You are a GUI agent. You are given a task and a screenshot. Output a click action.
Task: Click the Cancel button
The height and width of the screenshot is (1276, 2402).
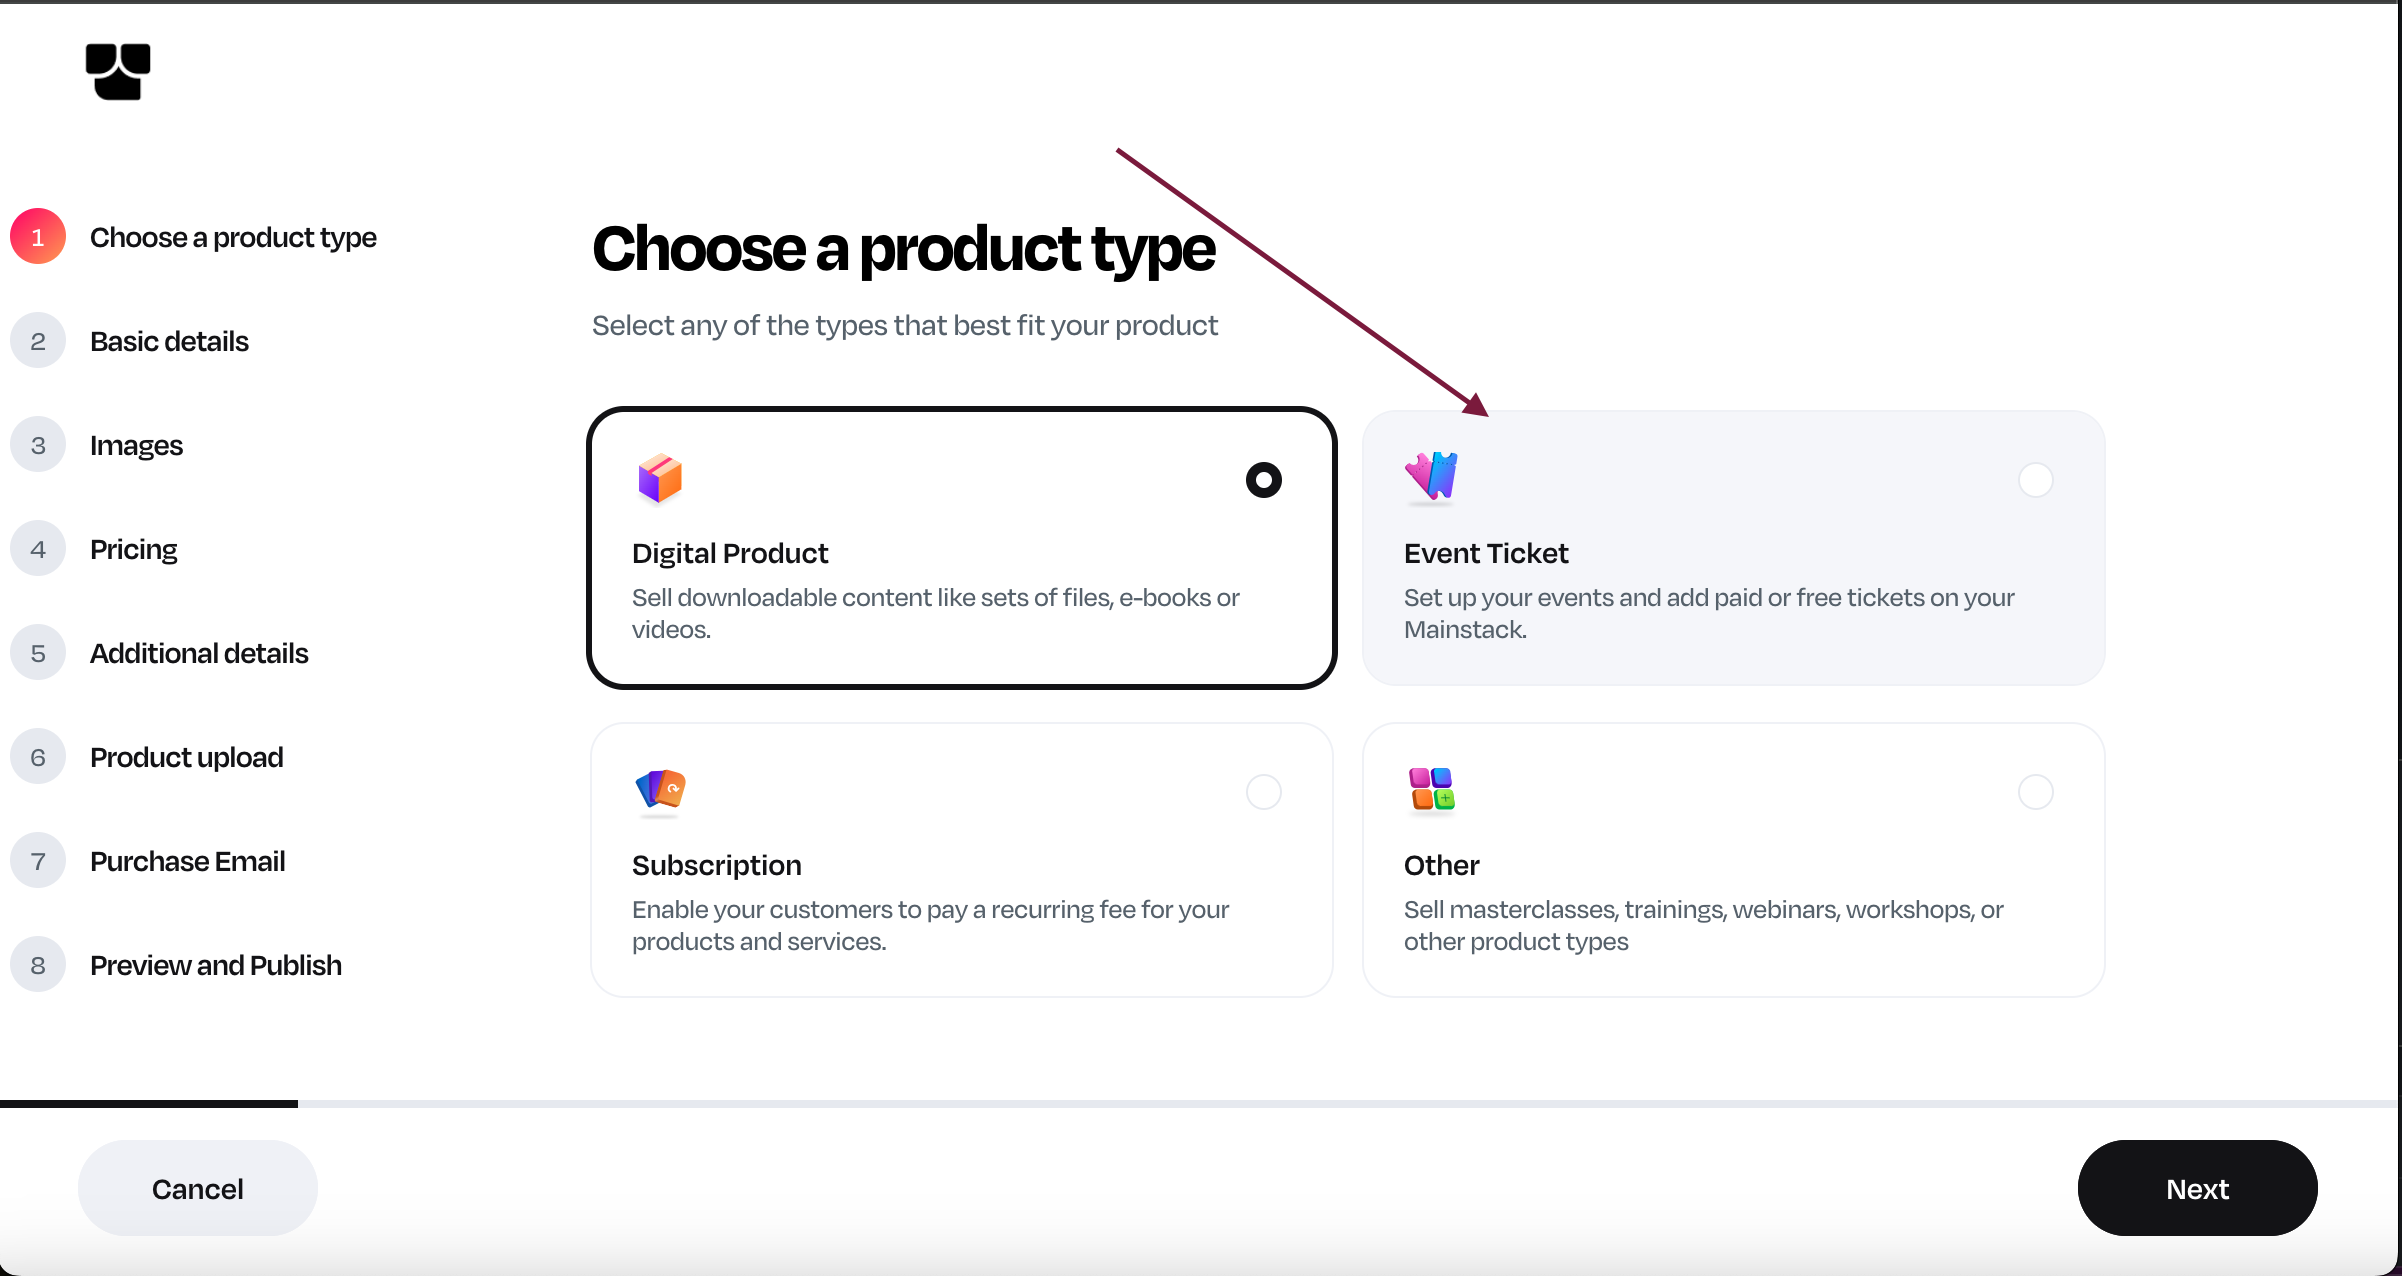coord(198,1188)
